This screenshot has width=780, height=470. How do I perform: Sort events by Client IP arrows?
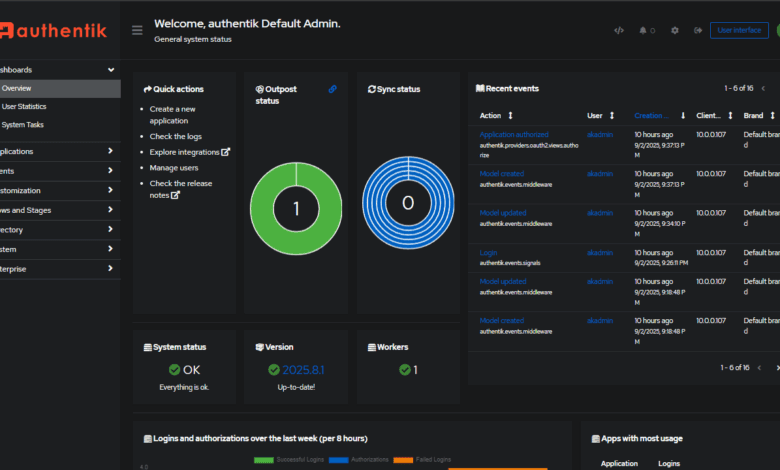(730, 115)
